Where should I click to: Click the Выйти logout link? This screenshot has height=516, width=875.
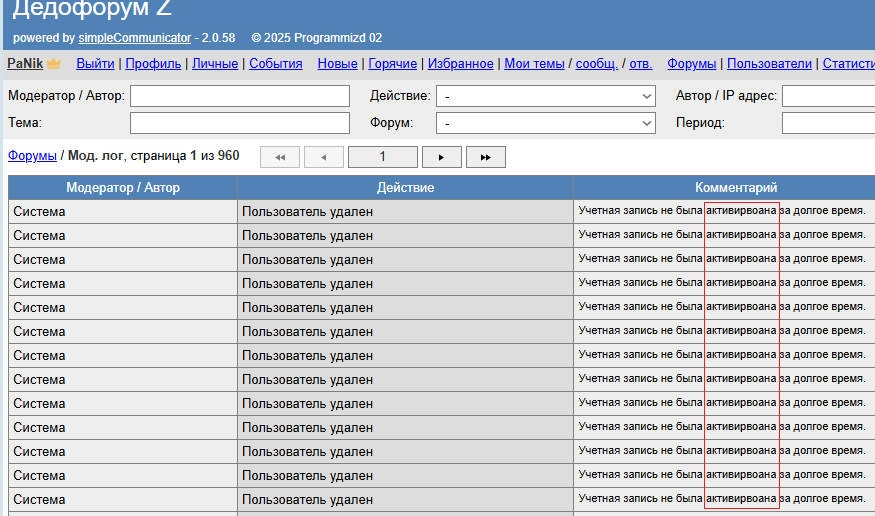coord(95,64)
